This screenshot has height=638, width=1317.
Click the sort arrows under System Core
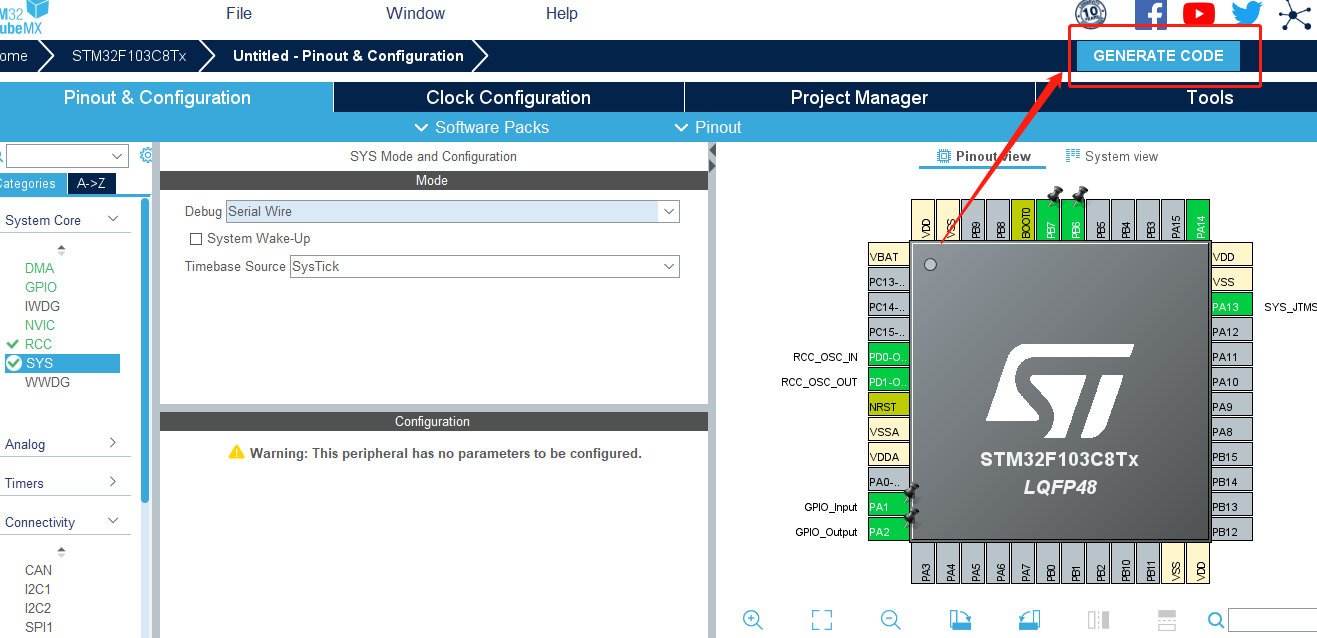pos(61,250)
